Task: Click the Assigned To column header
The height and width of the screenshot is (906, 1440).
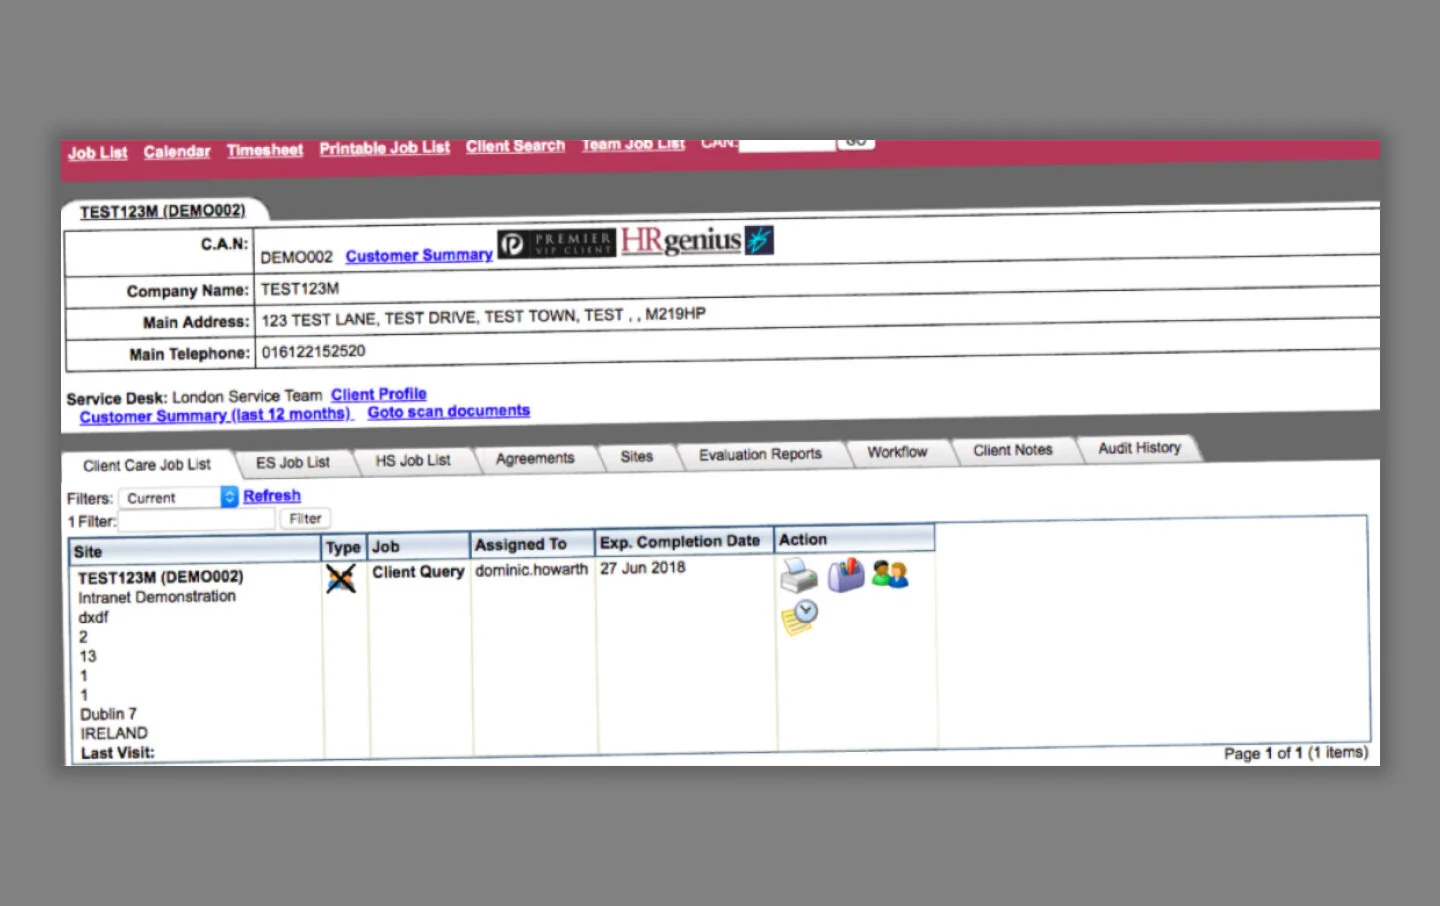Action: pos(532,544)
